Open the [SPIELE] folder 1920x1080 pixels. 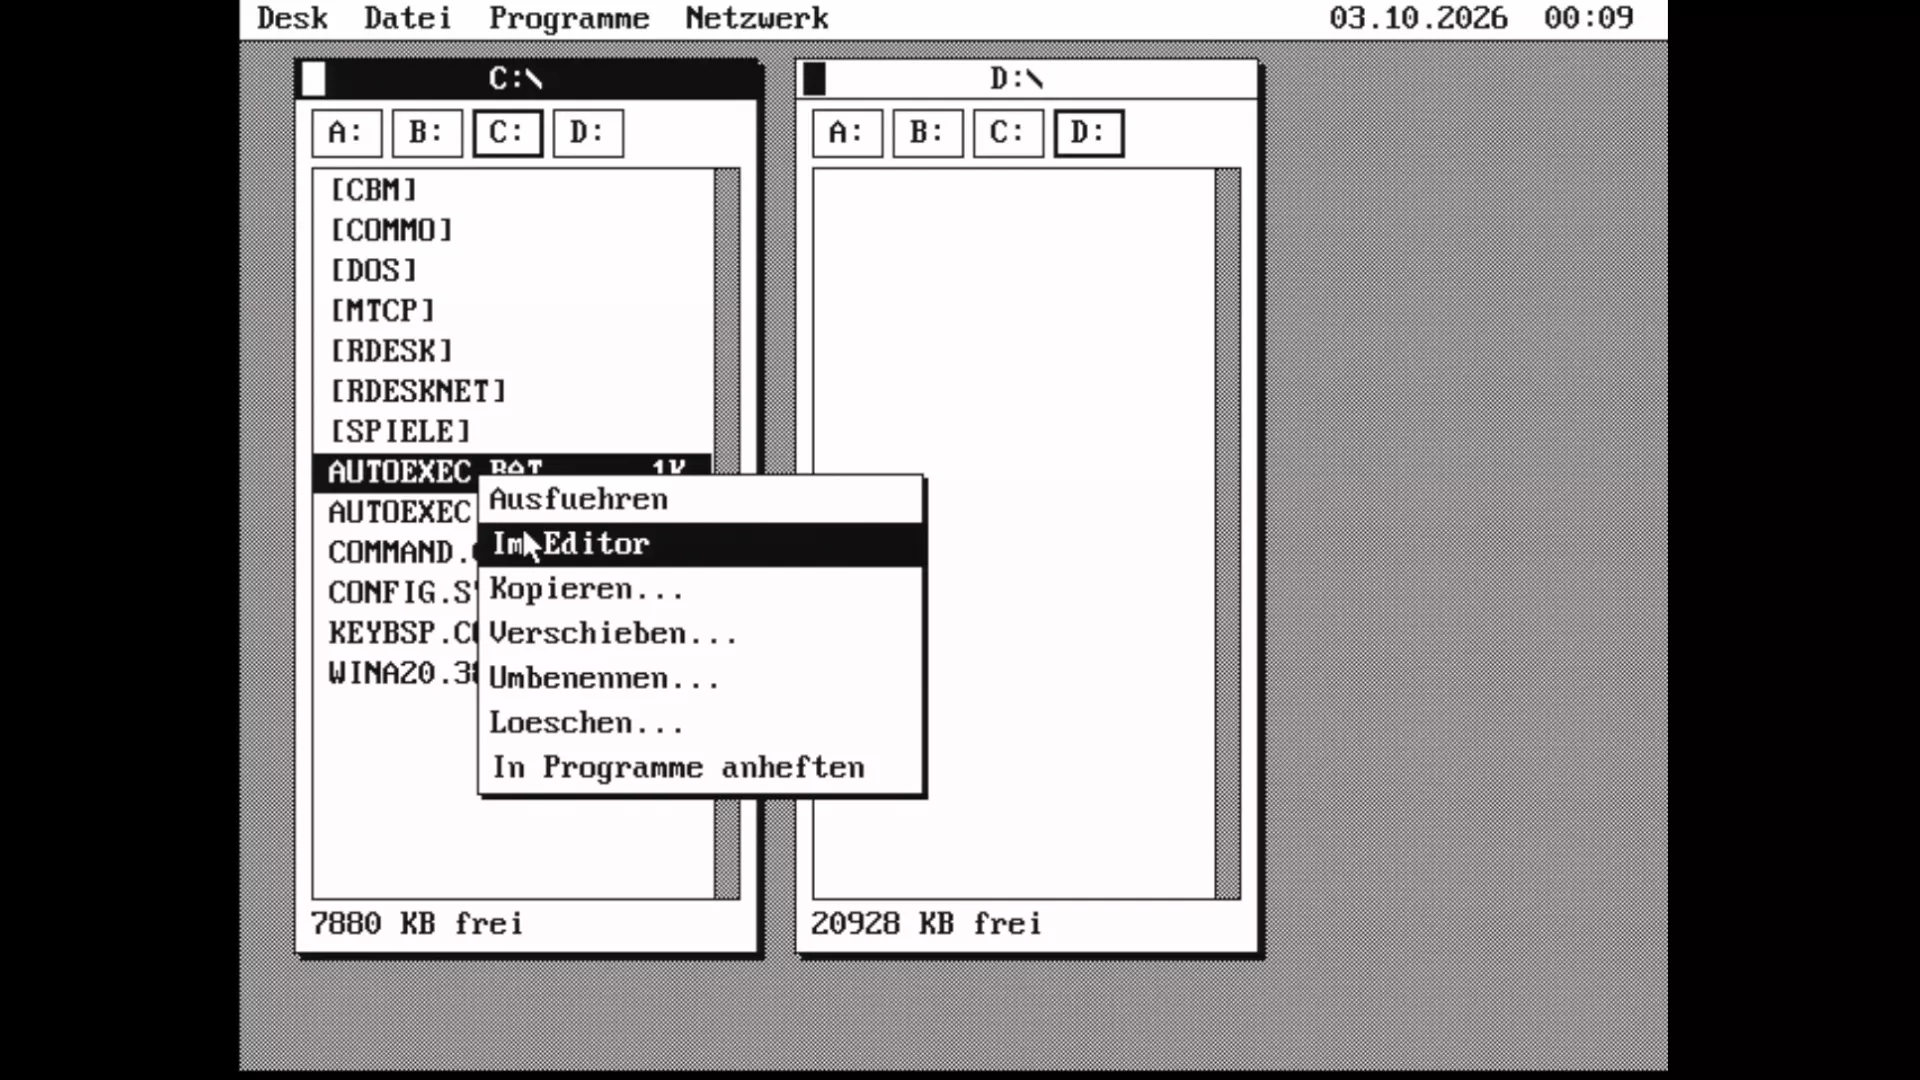[513, 431]
